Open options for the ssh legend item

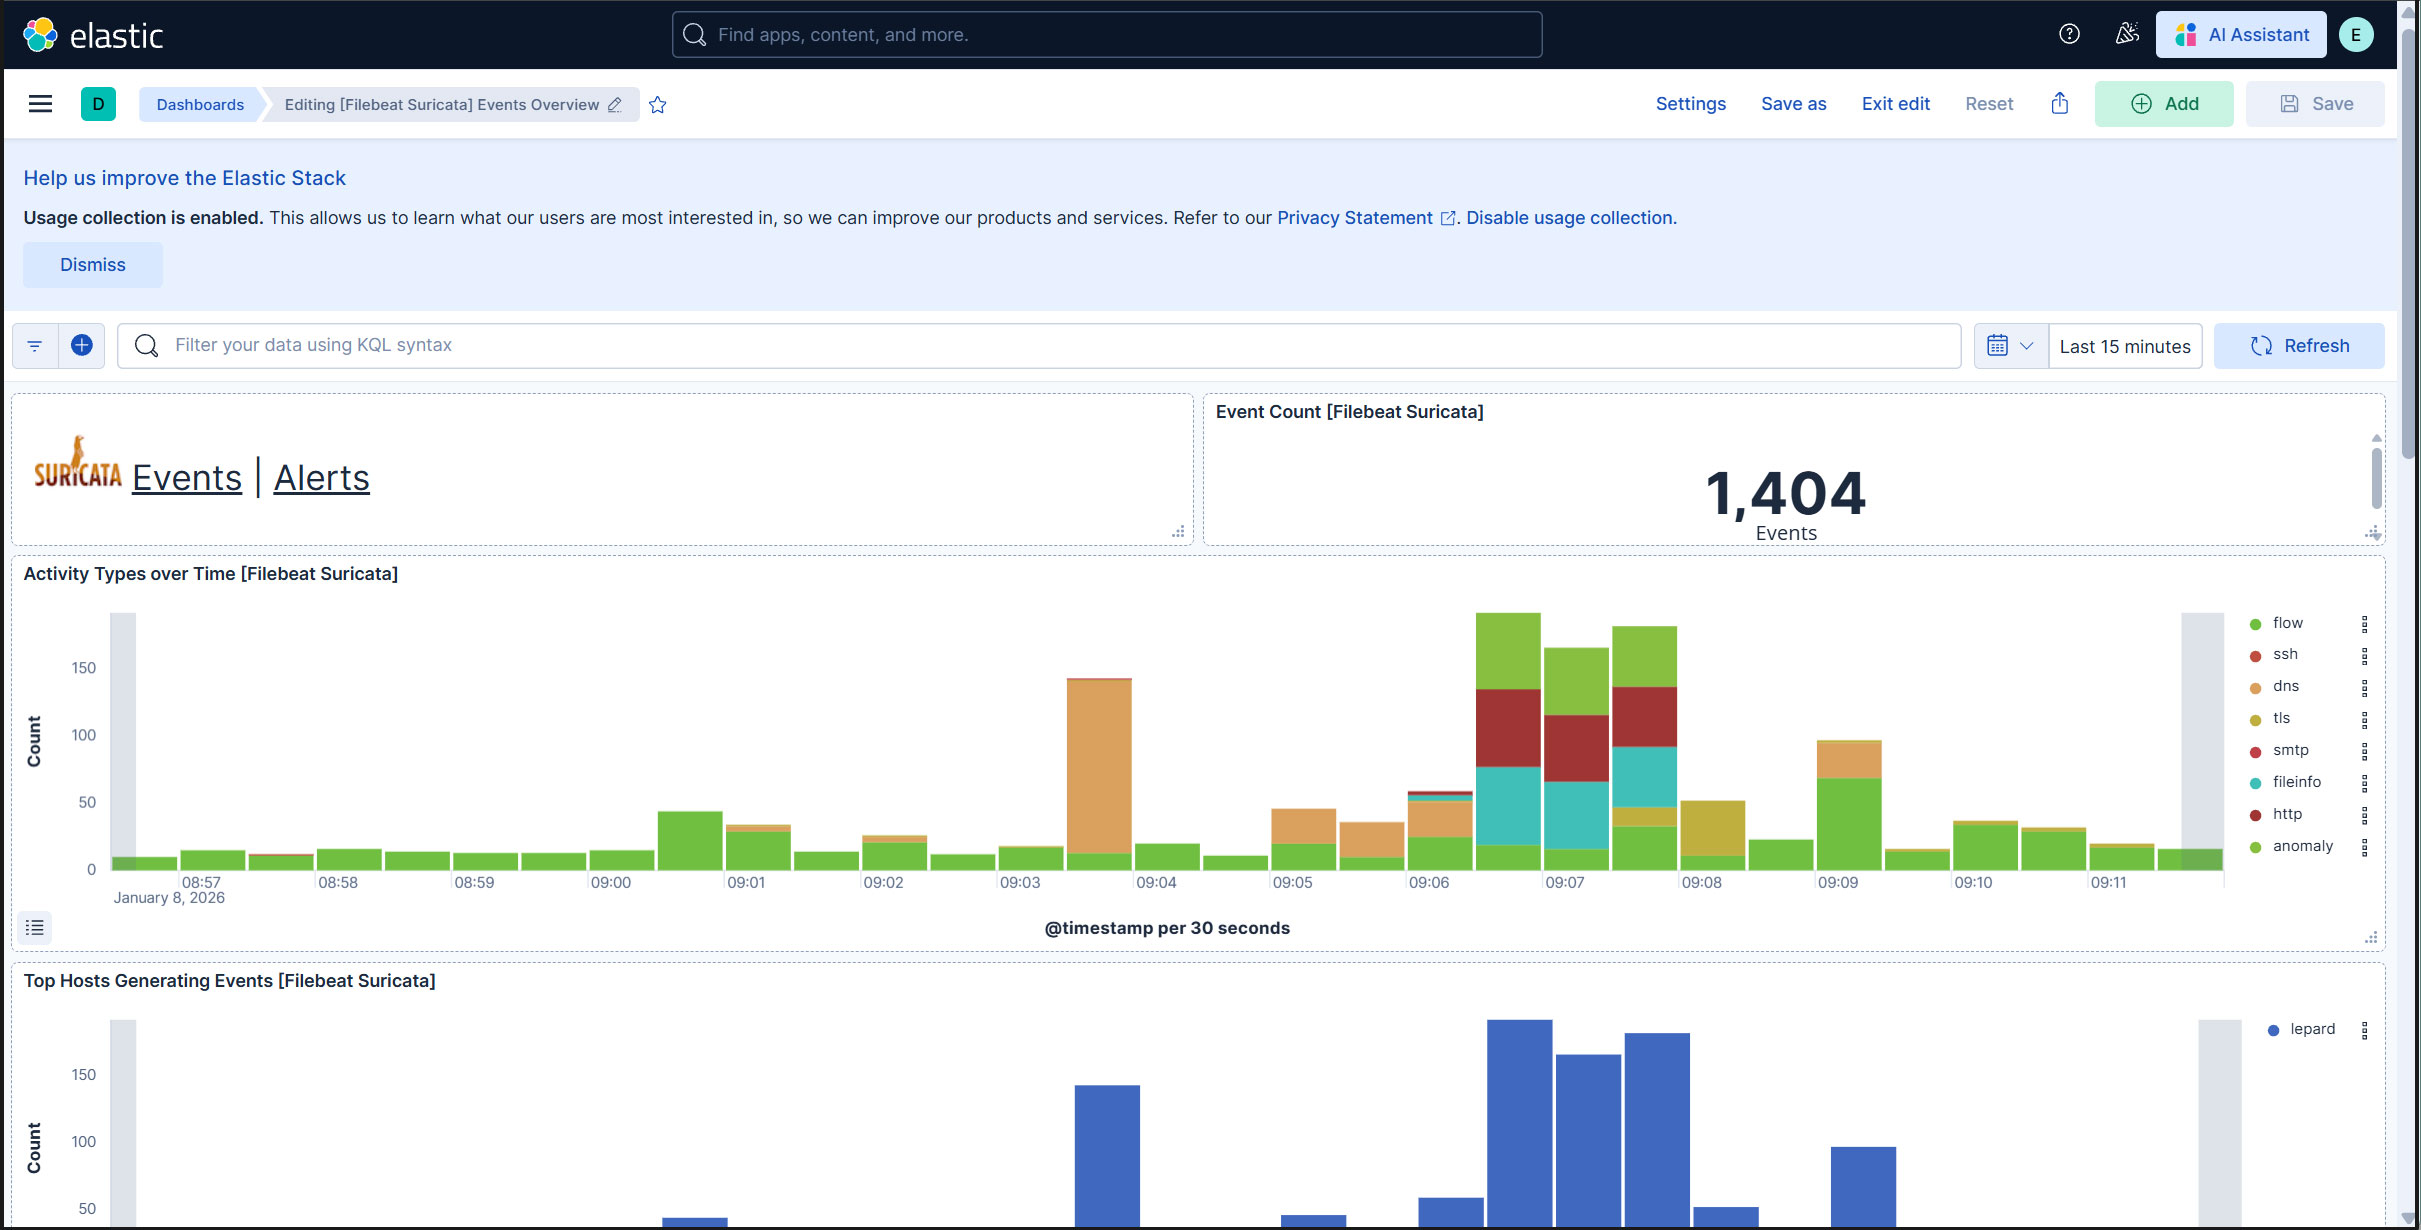pos(2364,656)
